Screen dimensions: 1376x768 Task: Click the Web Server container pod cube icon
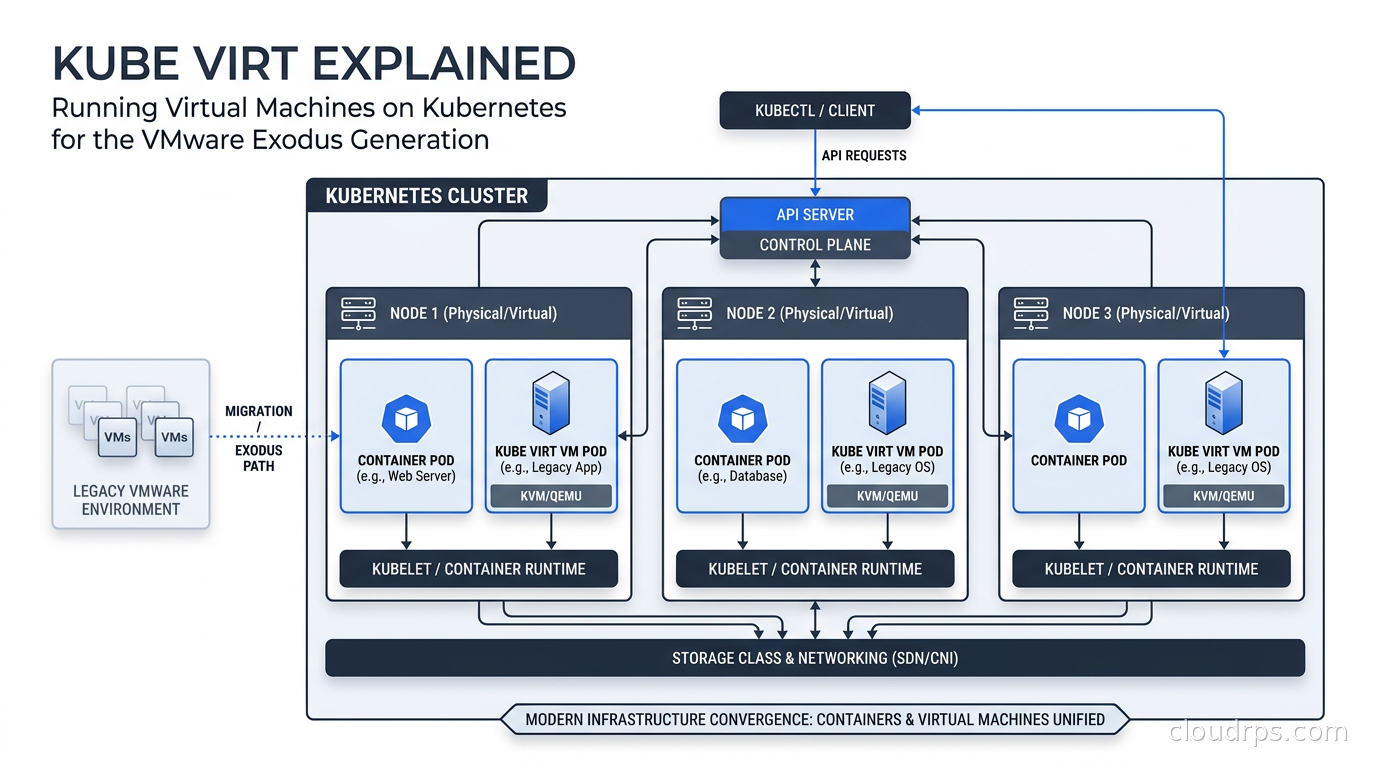[x=406, y=419]
